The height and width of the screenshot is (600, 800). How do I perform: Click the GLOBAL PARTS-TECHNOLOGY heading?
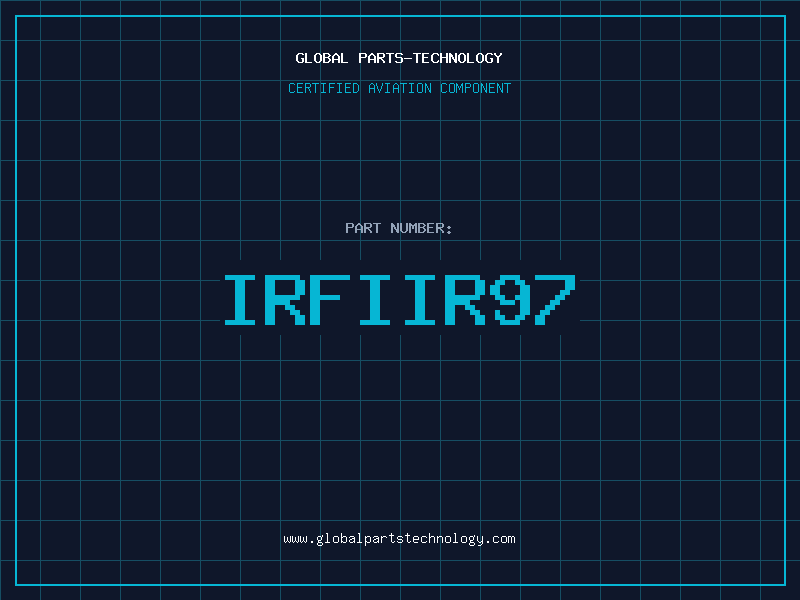[399, 58]
